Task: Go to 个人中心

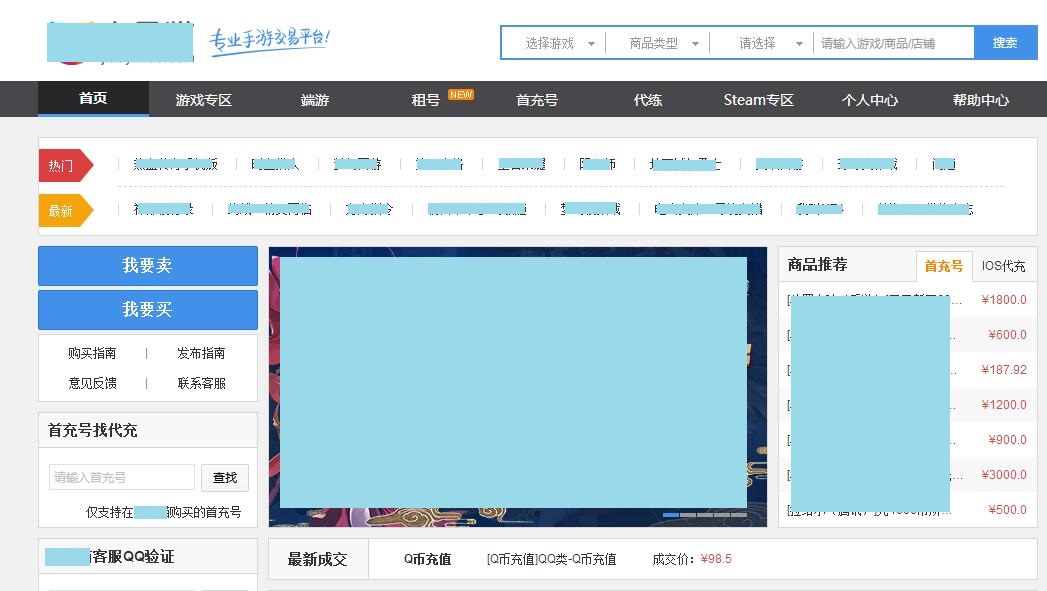Action: click(x=869, y=99)
